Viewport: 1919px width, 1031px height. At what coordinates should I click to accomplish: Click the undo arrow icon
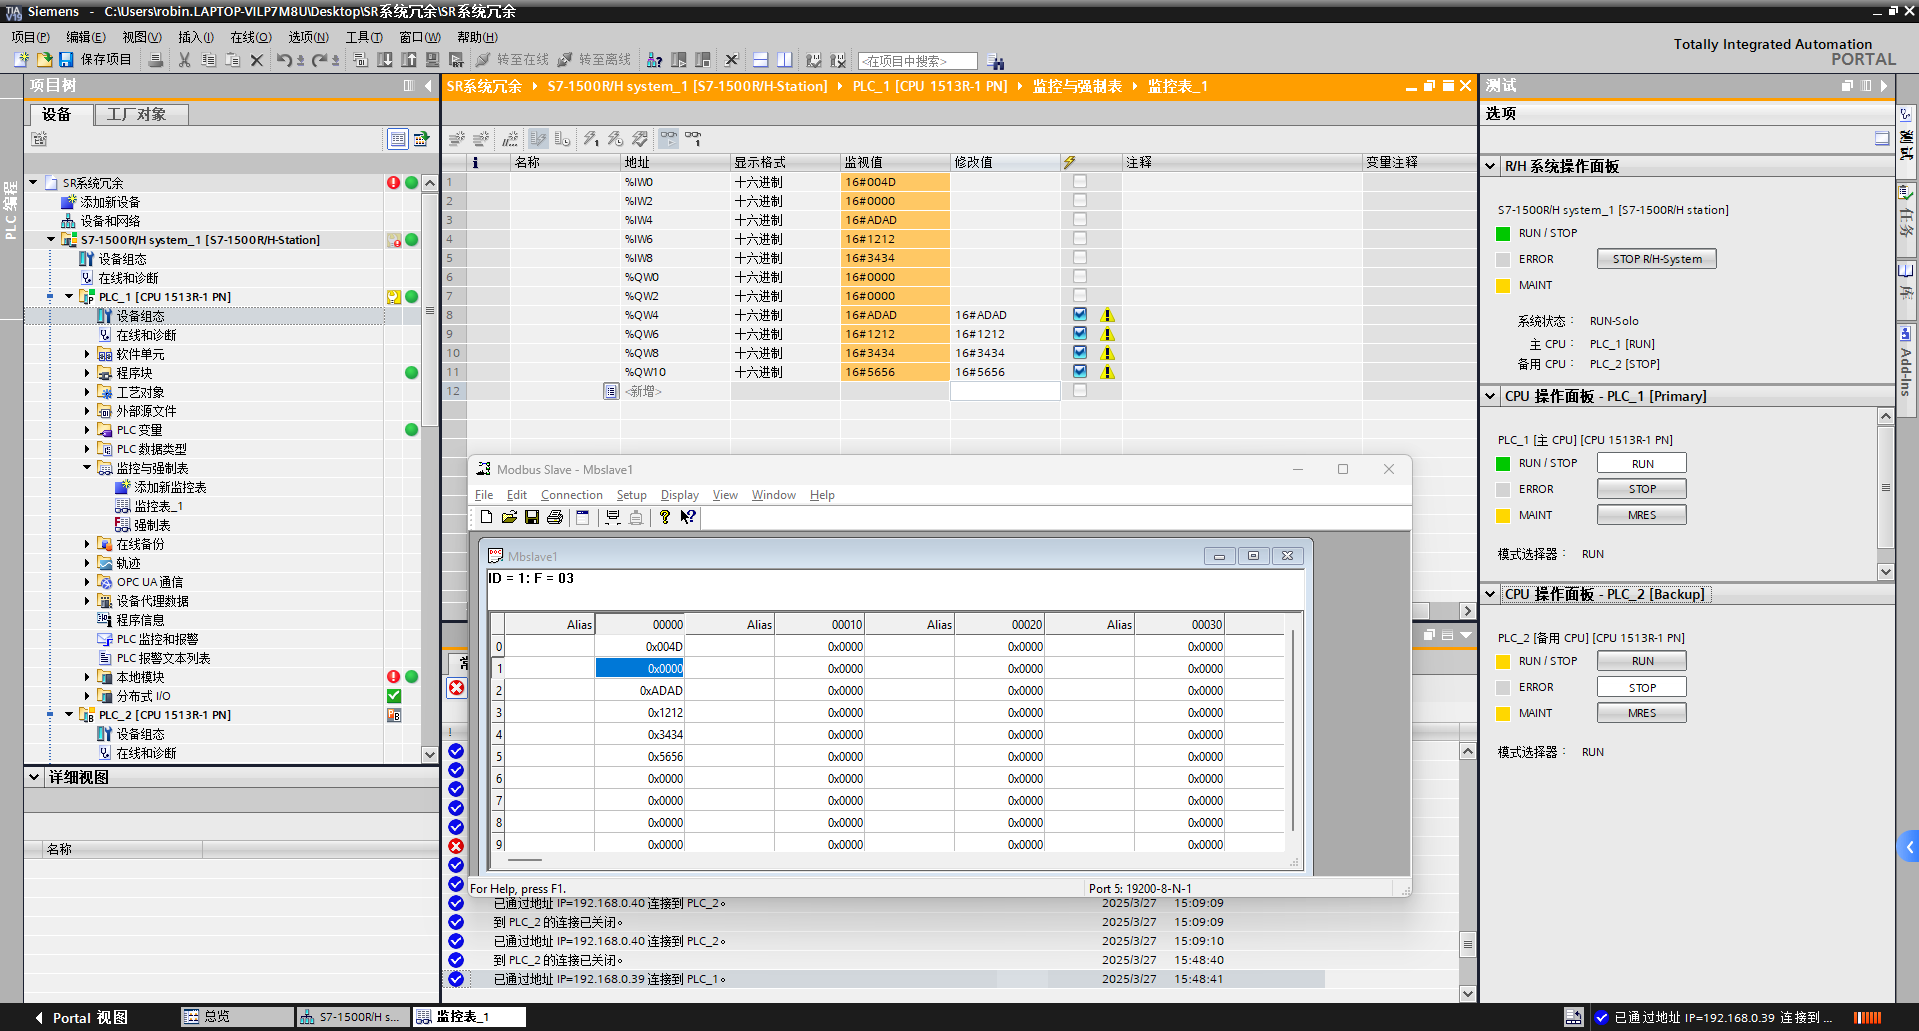click(x=285, y=60)
